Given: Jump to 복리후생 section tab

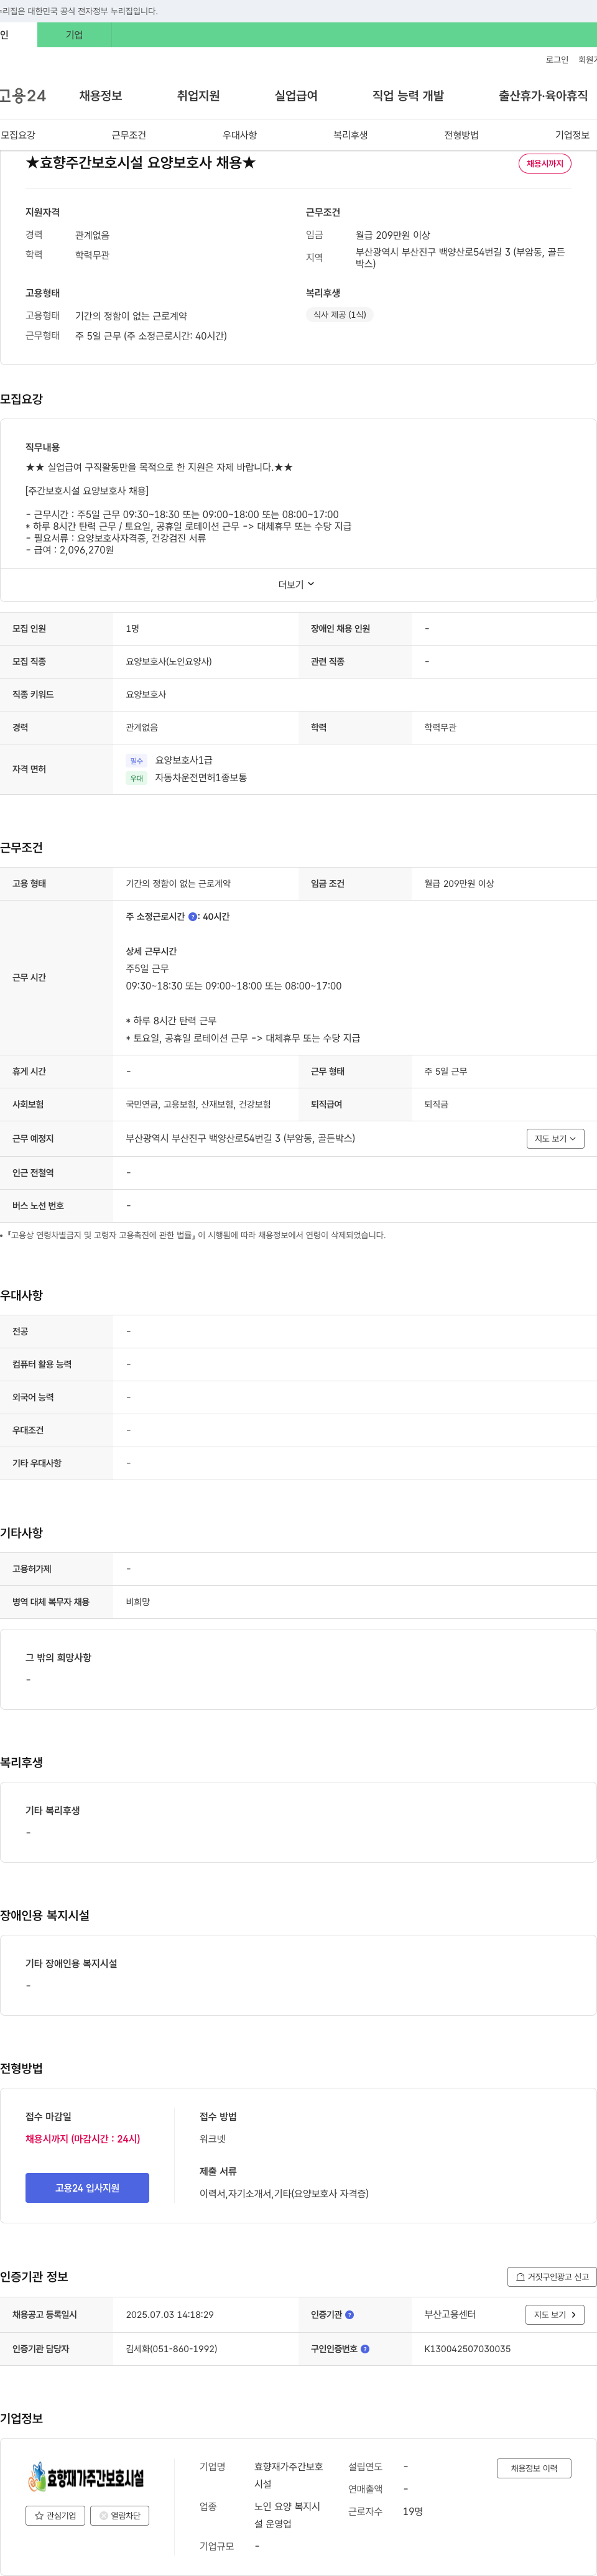Looking at the screenshot, I should coord(351,135).
